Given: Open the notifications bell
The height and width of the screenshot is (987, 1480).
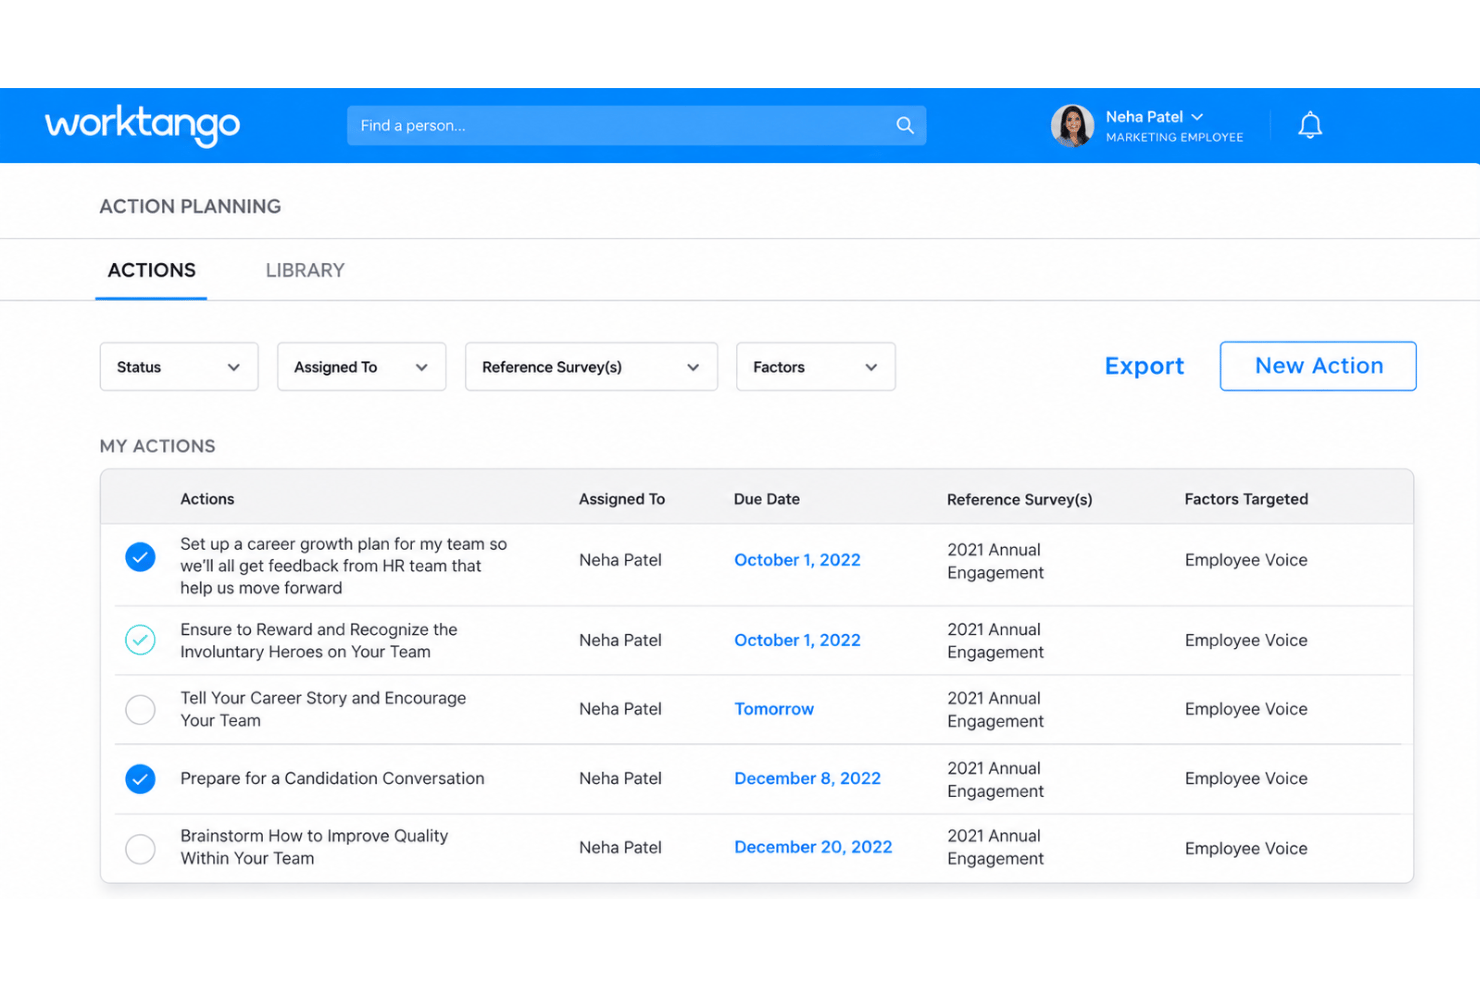Looking at the screenshot, I should pyautogui.click(x=1310, y=125).
